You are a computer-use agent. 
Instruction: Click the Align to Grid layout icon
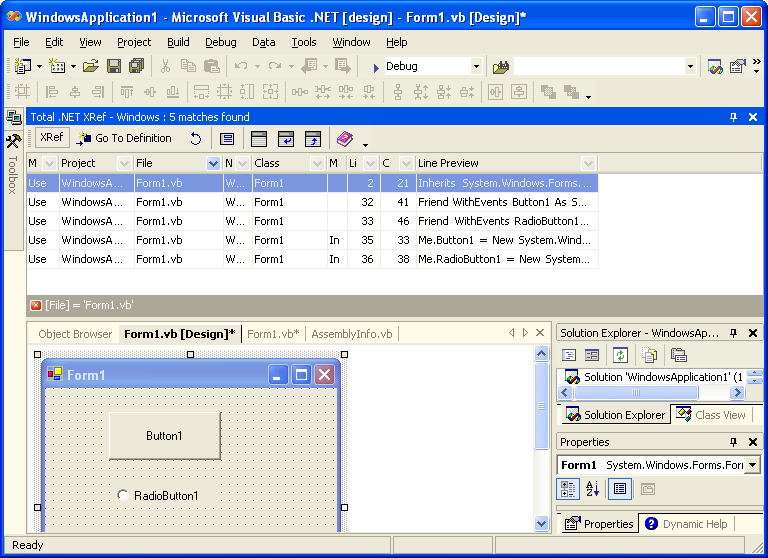(22, 92)
